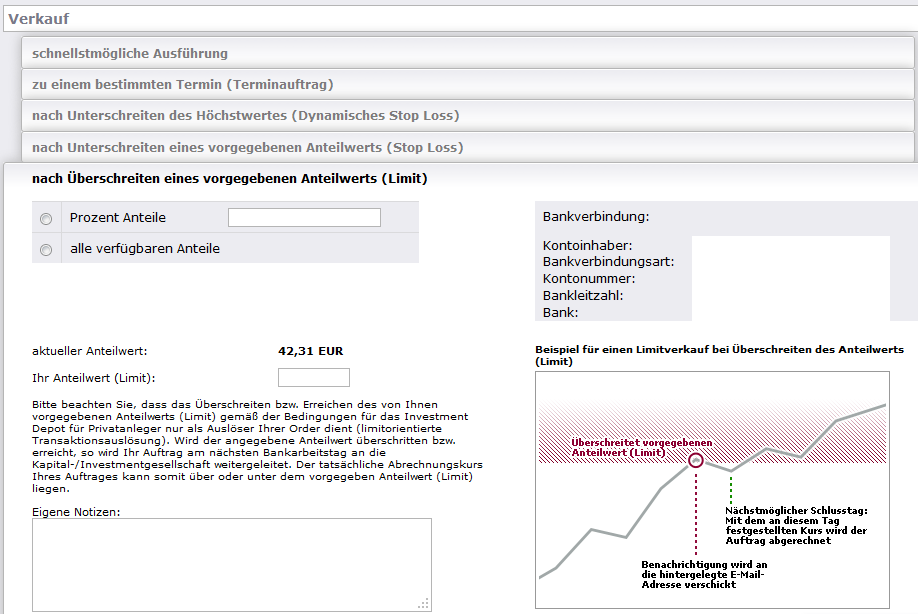Expand the schnellstmögliche Ausführung section
918x614 pixels.
click(x=467, y=53)
